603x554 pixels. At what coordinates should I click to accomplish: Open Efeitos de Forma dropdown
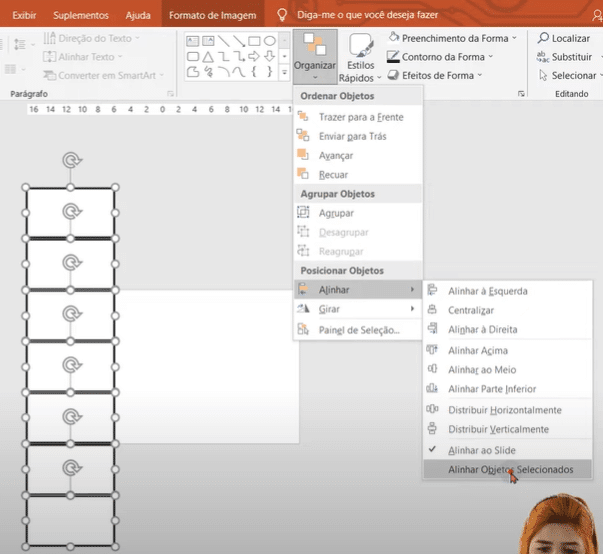click(435, 75)
